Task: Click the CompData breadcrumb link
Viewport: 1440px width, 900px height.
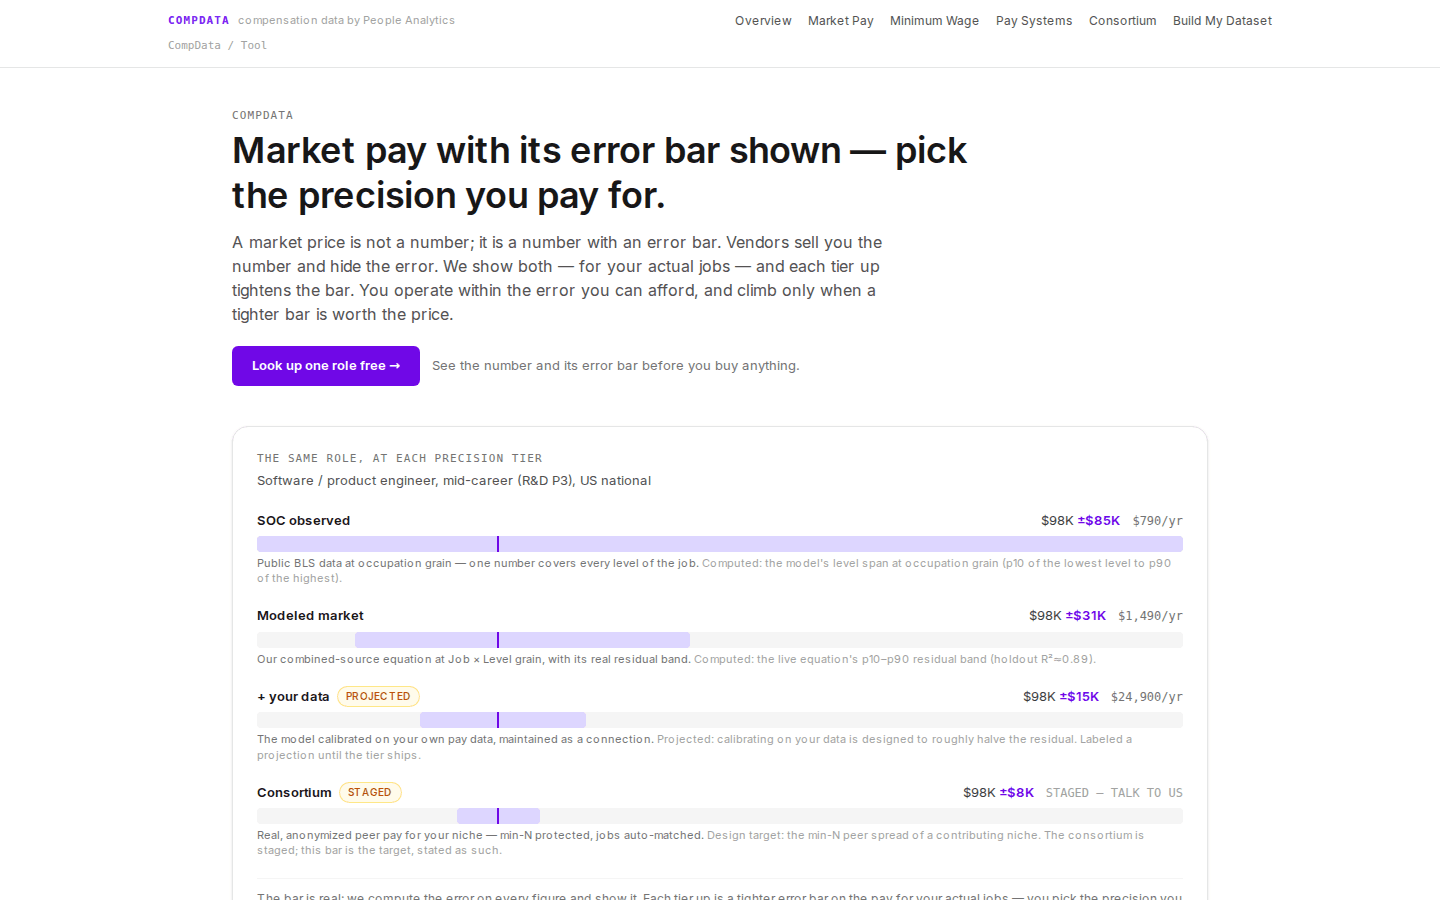Action: coord(194,45)
